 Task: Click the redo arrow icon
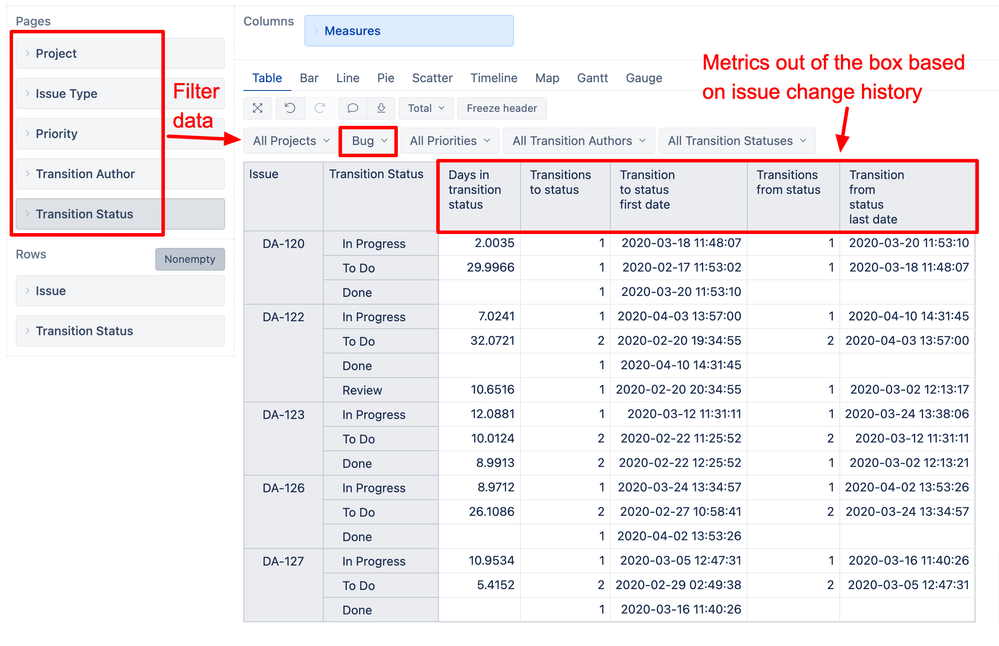(320, 108)
